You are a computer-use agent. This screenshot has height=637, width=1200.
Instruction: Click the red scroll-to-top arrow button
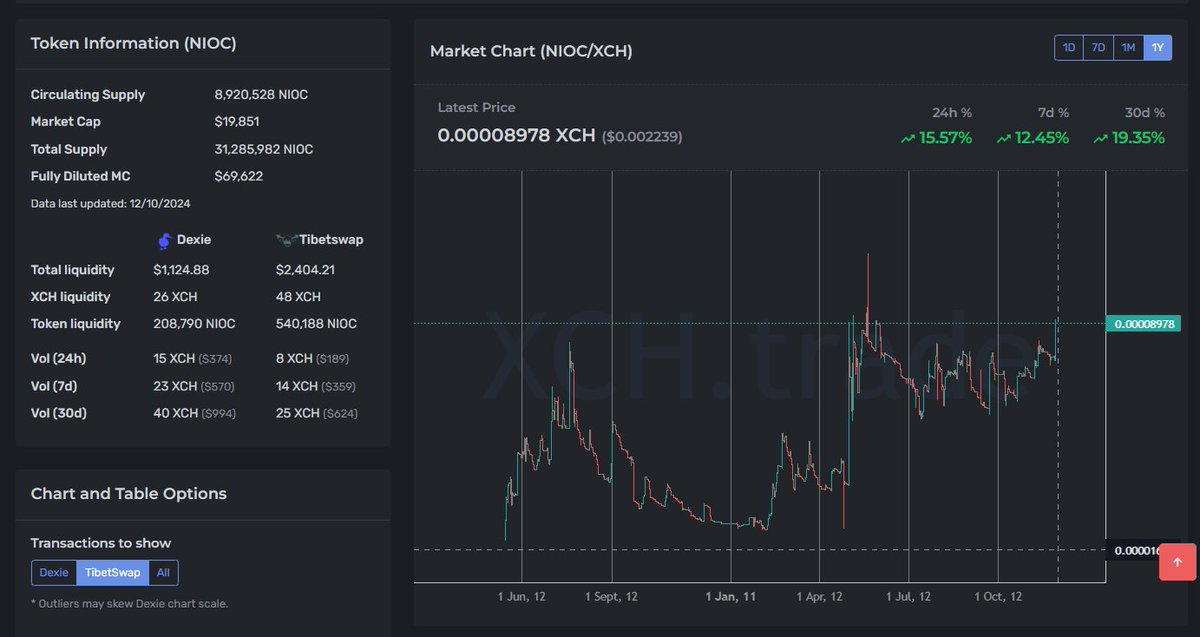(x=1177, y=562)
